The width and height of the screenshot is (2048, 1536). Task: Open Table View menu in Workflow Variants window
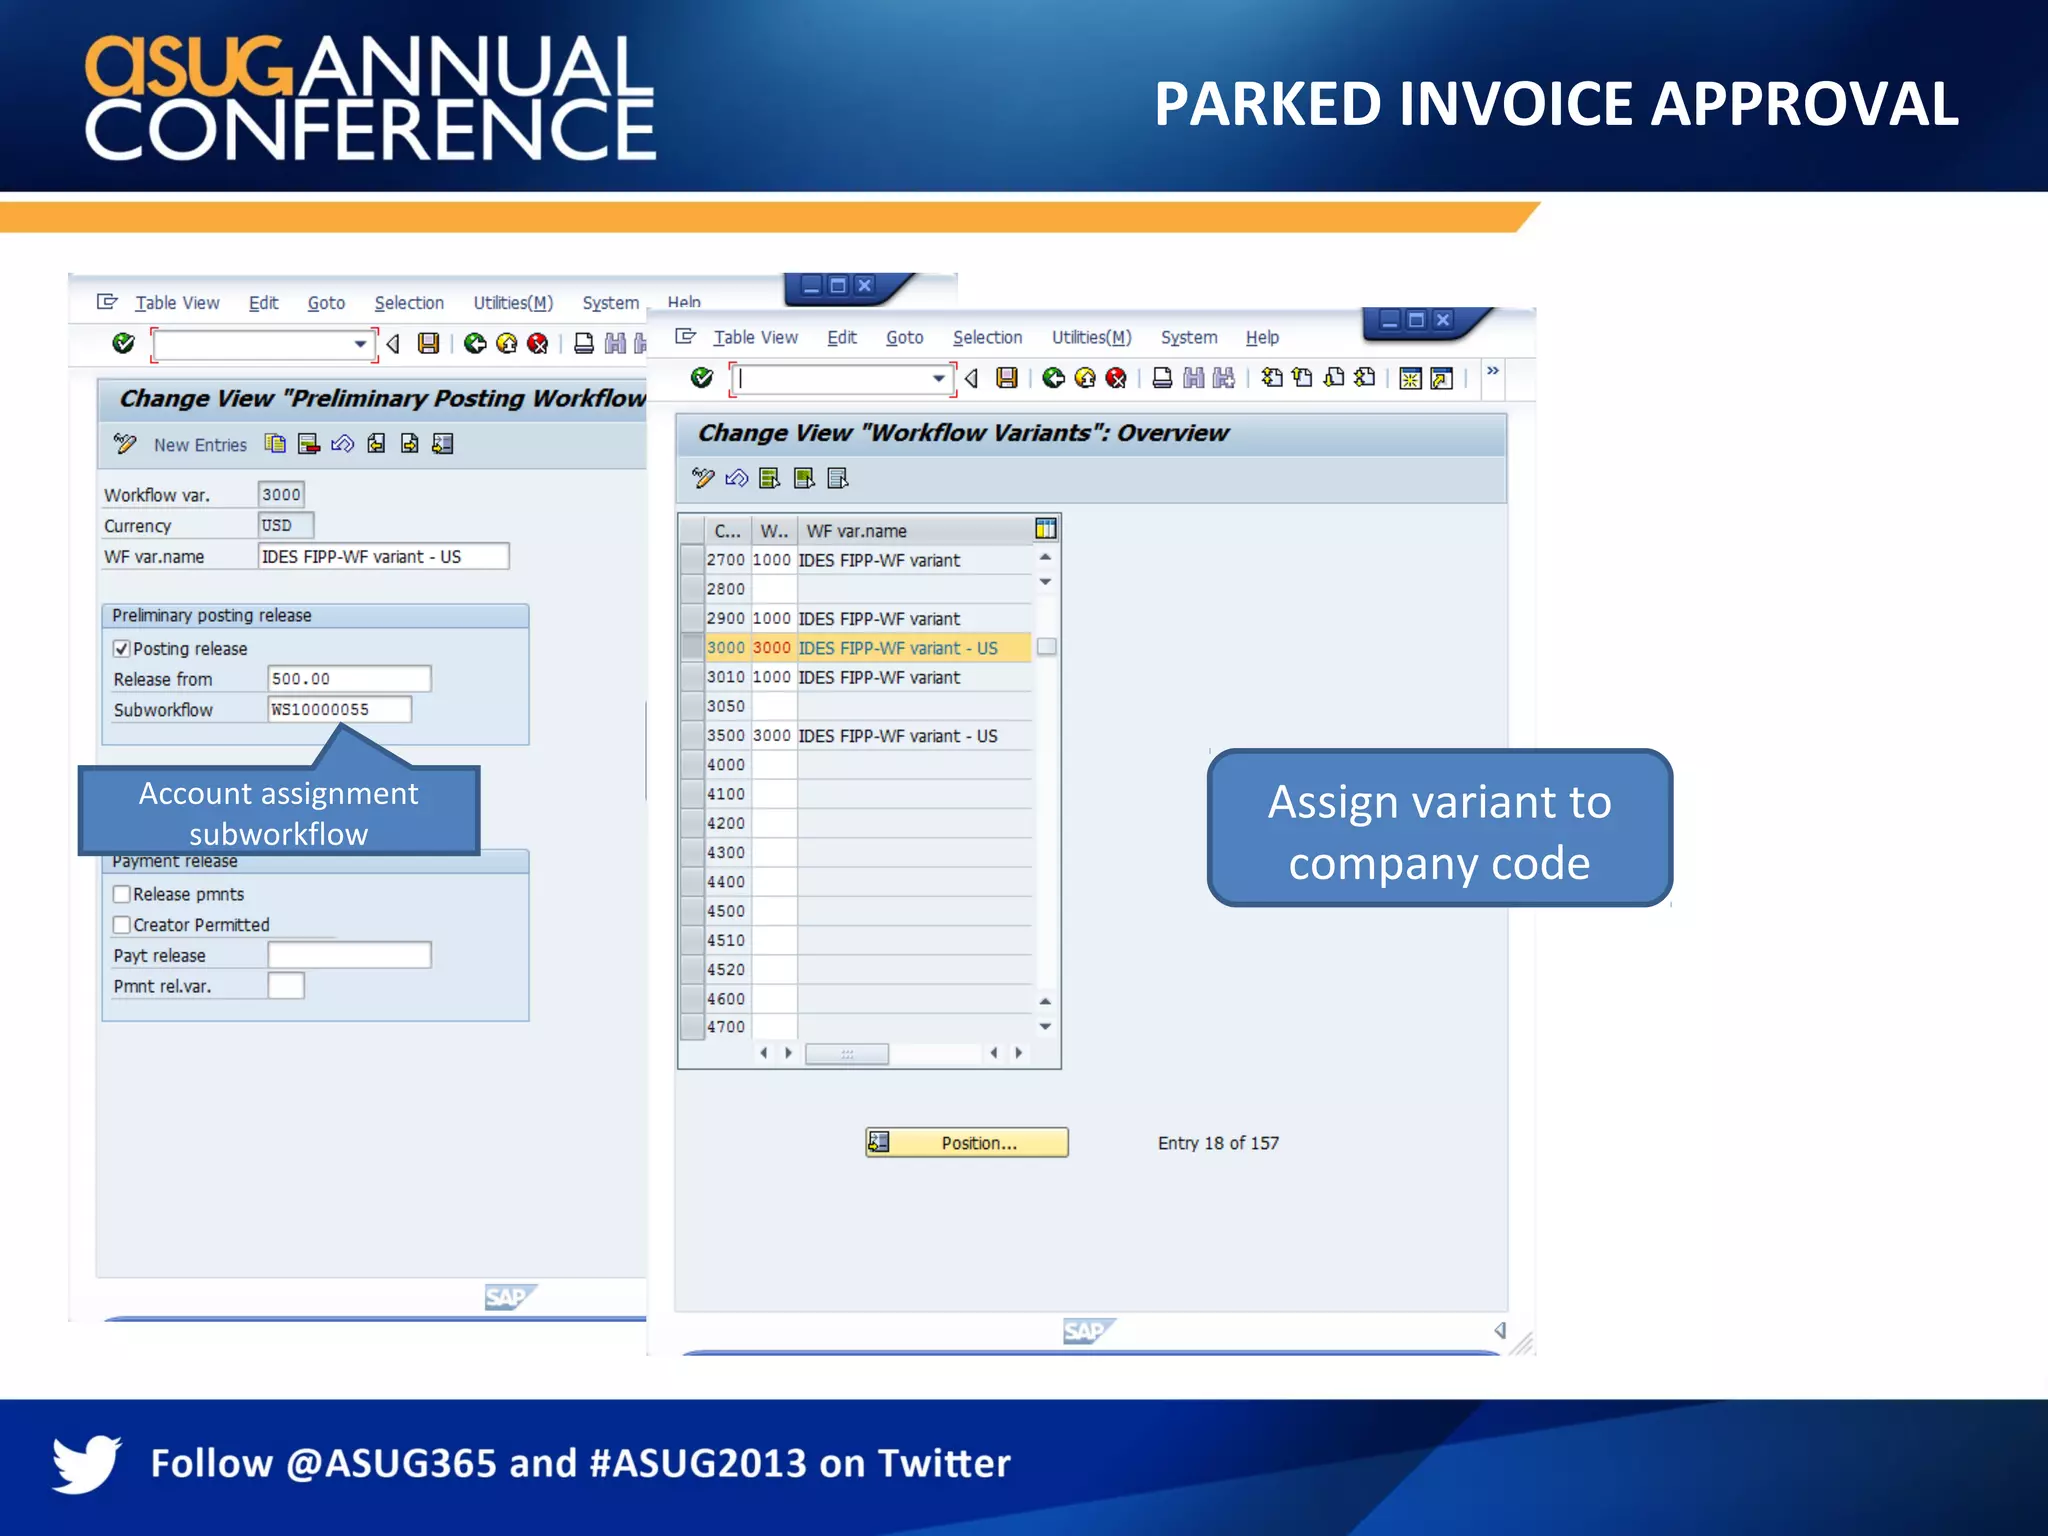tap(755, 337)
